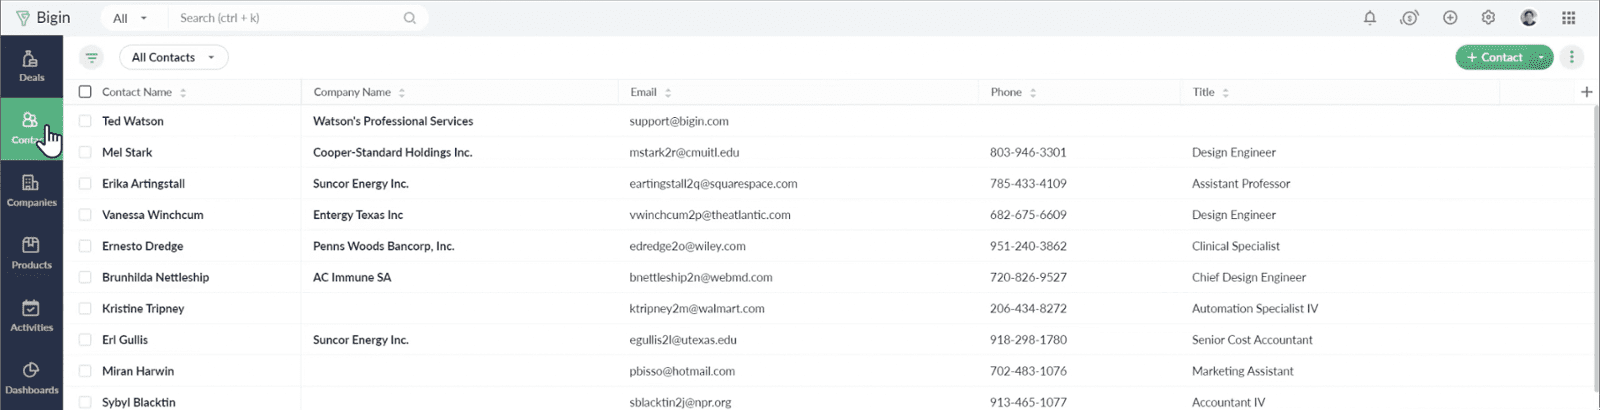Select the Brunhilda Nettleship row checkbox
This screenshot has height=410, width=1600.
tap(85, 277)
